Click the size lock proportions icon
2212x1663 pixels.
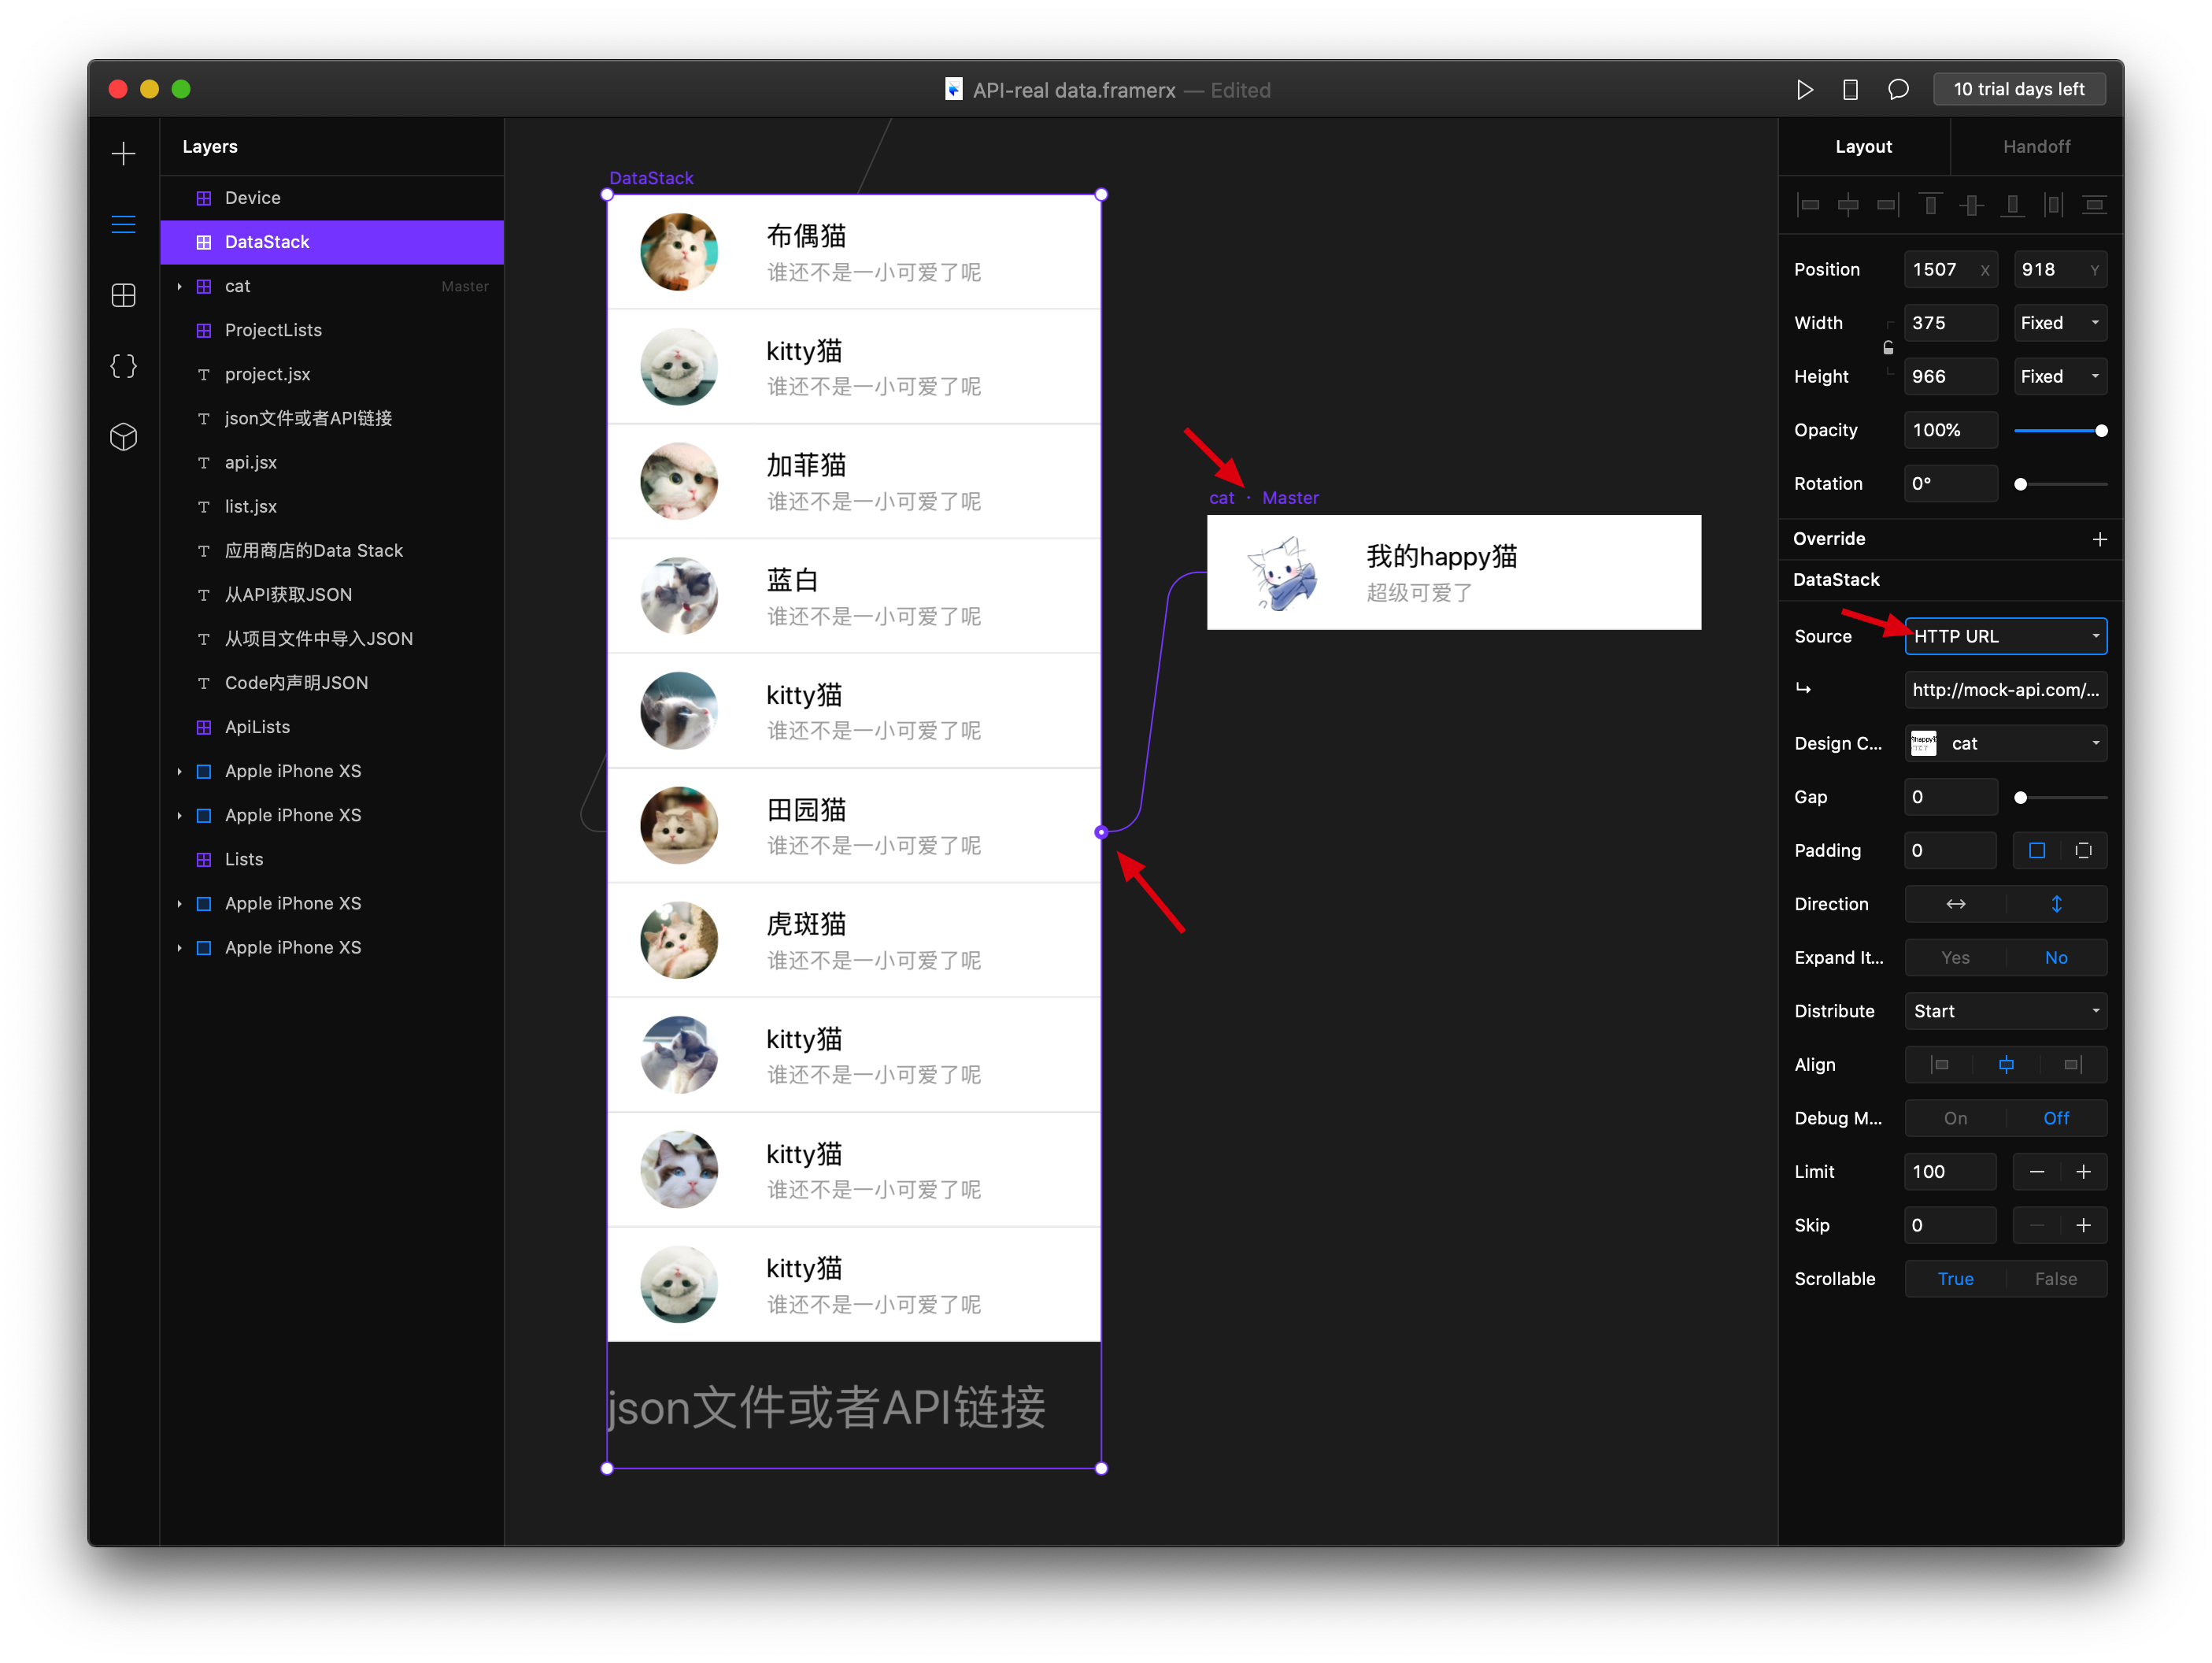1888,349
